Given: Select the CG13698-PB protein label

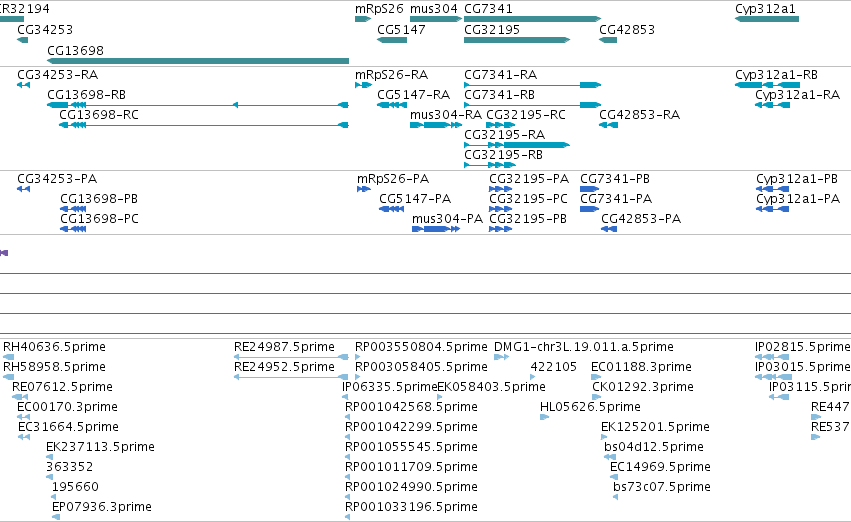Looking at the screenshot, I should coord(99,199).
